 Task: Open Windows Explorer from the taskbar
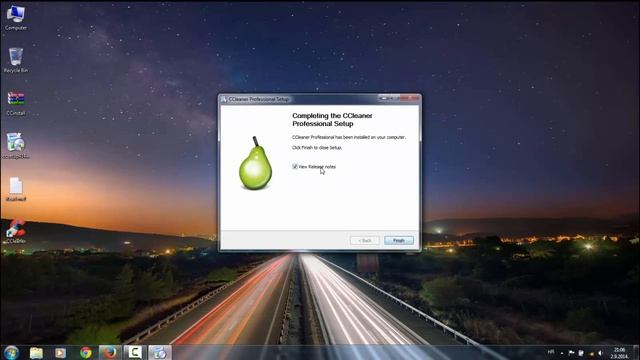36,353
